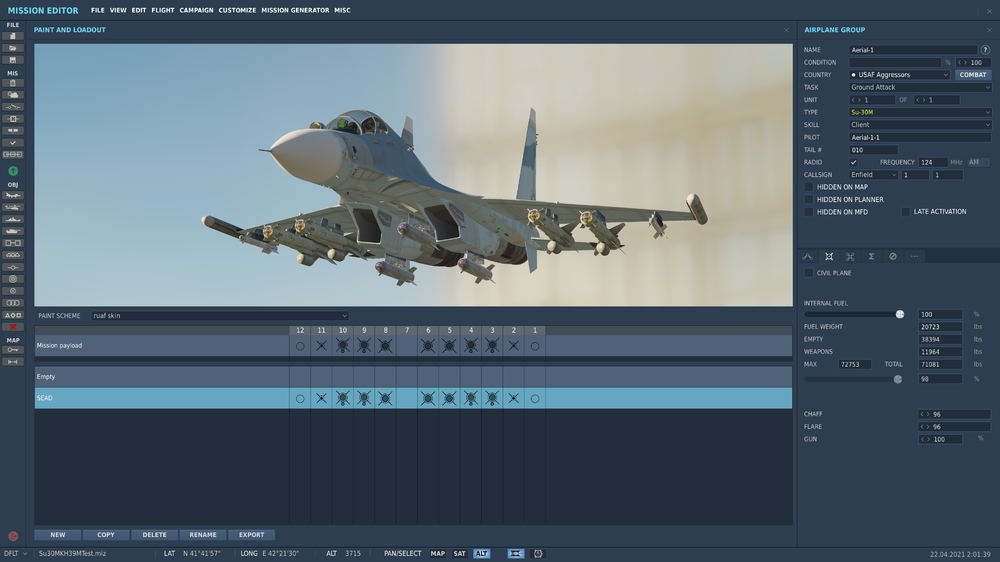
Task: Open the AM modulation dropdown
Action: [978, 162]
